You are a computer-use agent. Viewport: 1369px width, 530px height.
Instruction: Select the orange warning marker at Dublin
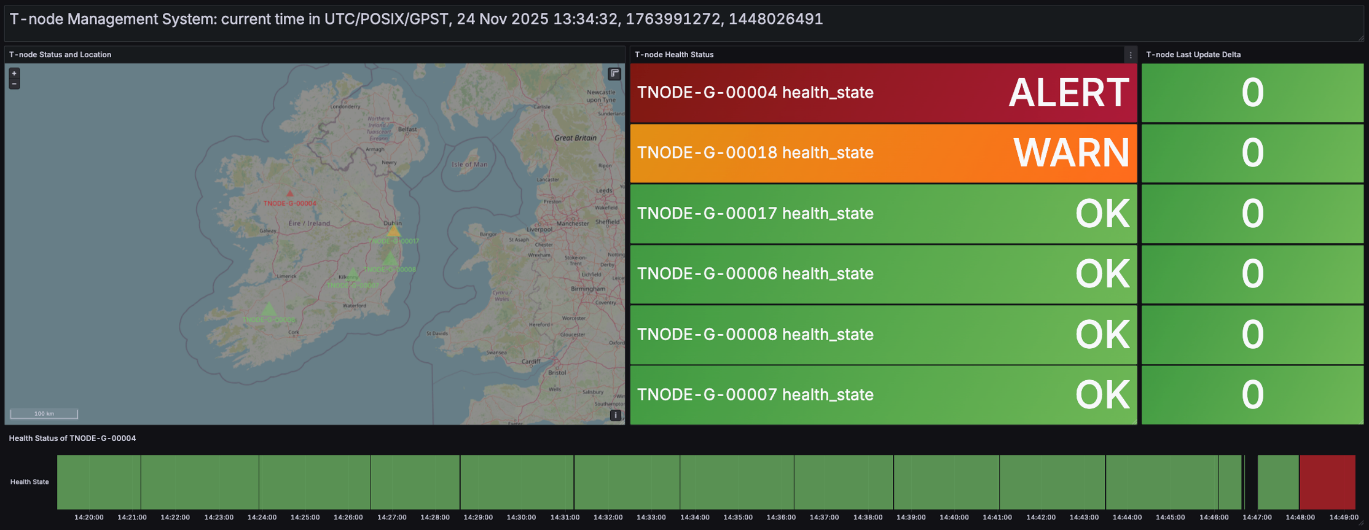tap(393, 230)
